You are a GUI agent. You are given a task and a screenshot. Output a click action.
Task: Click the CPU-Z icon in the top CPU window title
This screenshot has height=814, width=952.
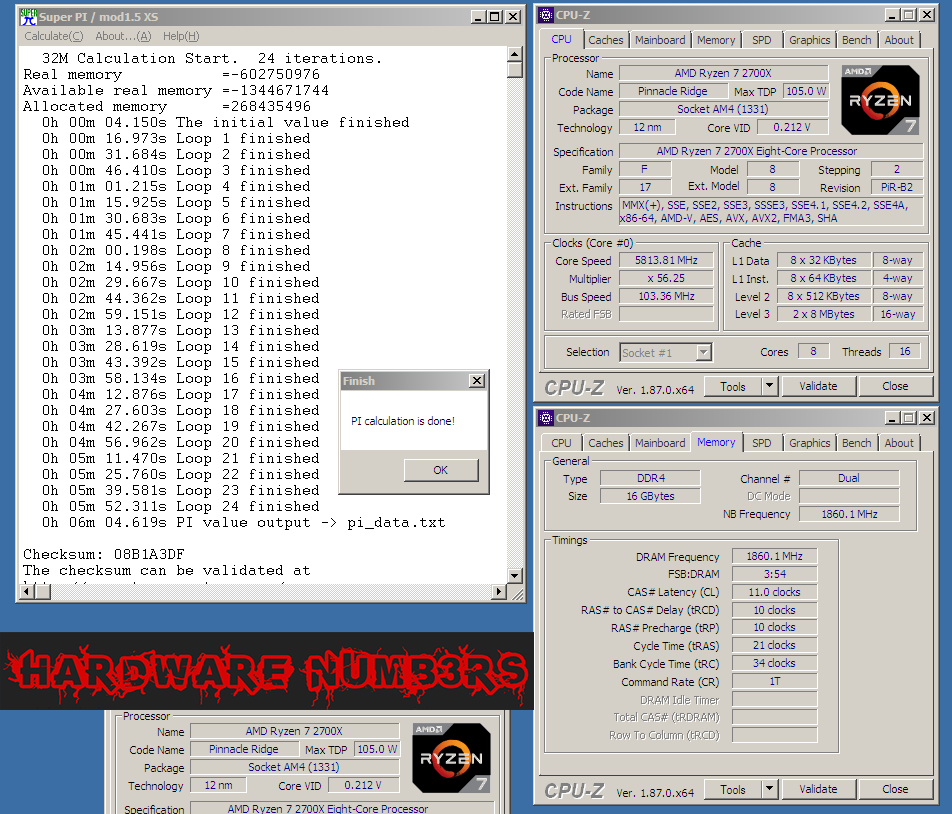click(546, 15)
